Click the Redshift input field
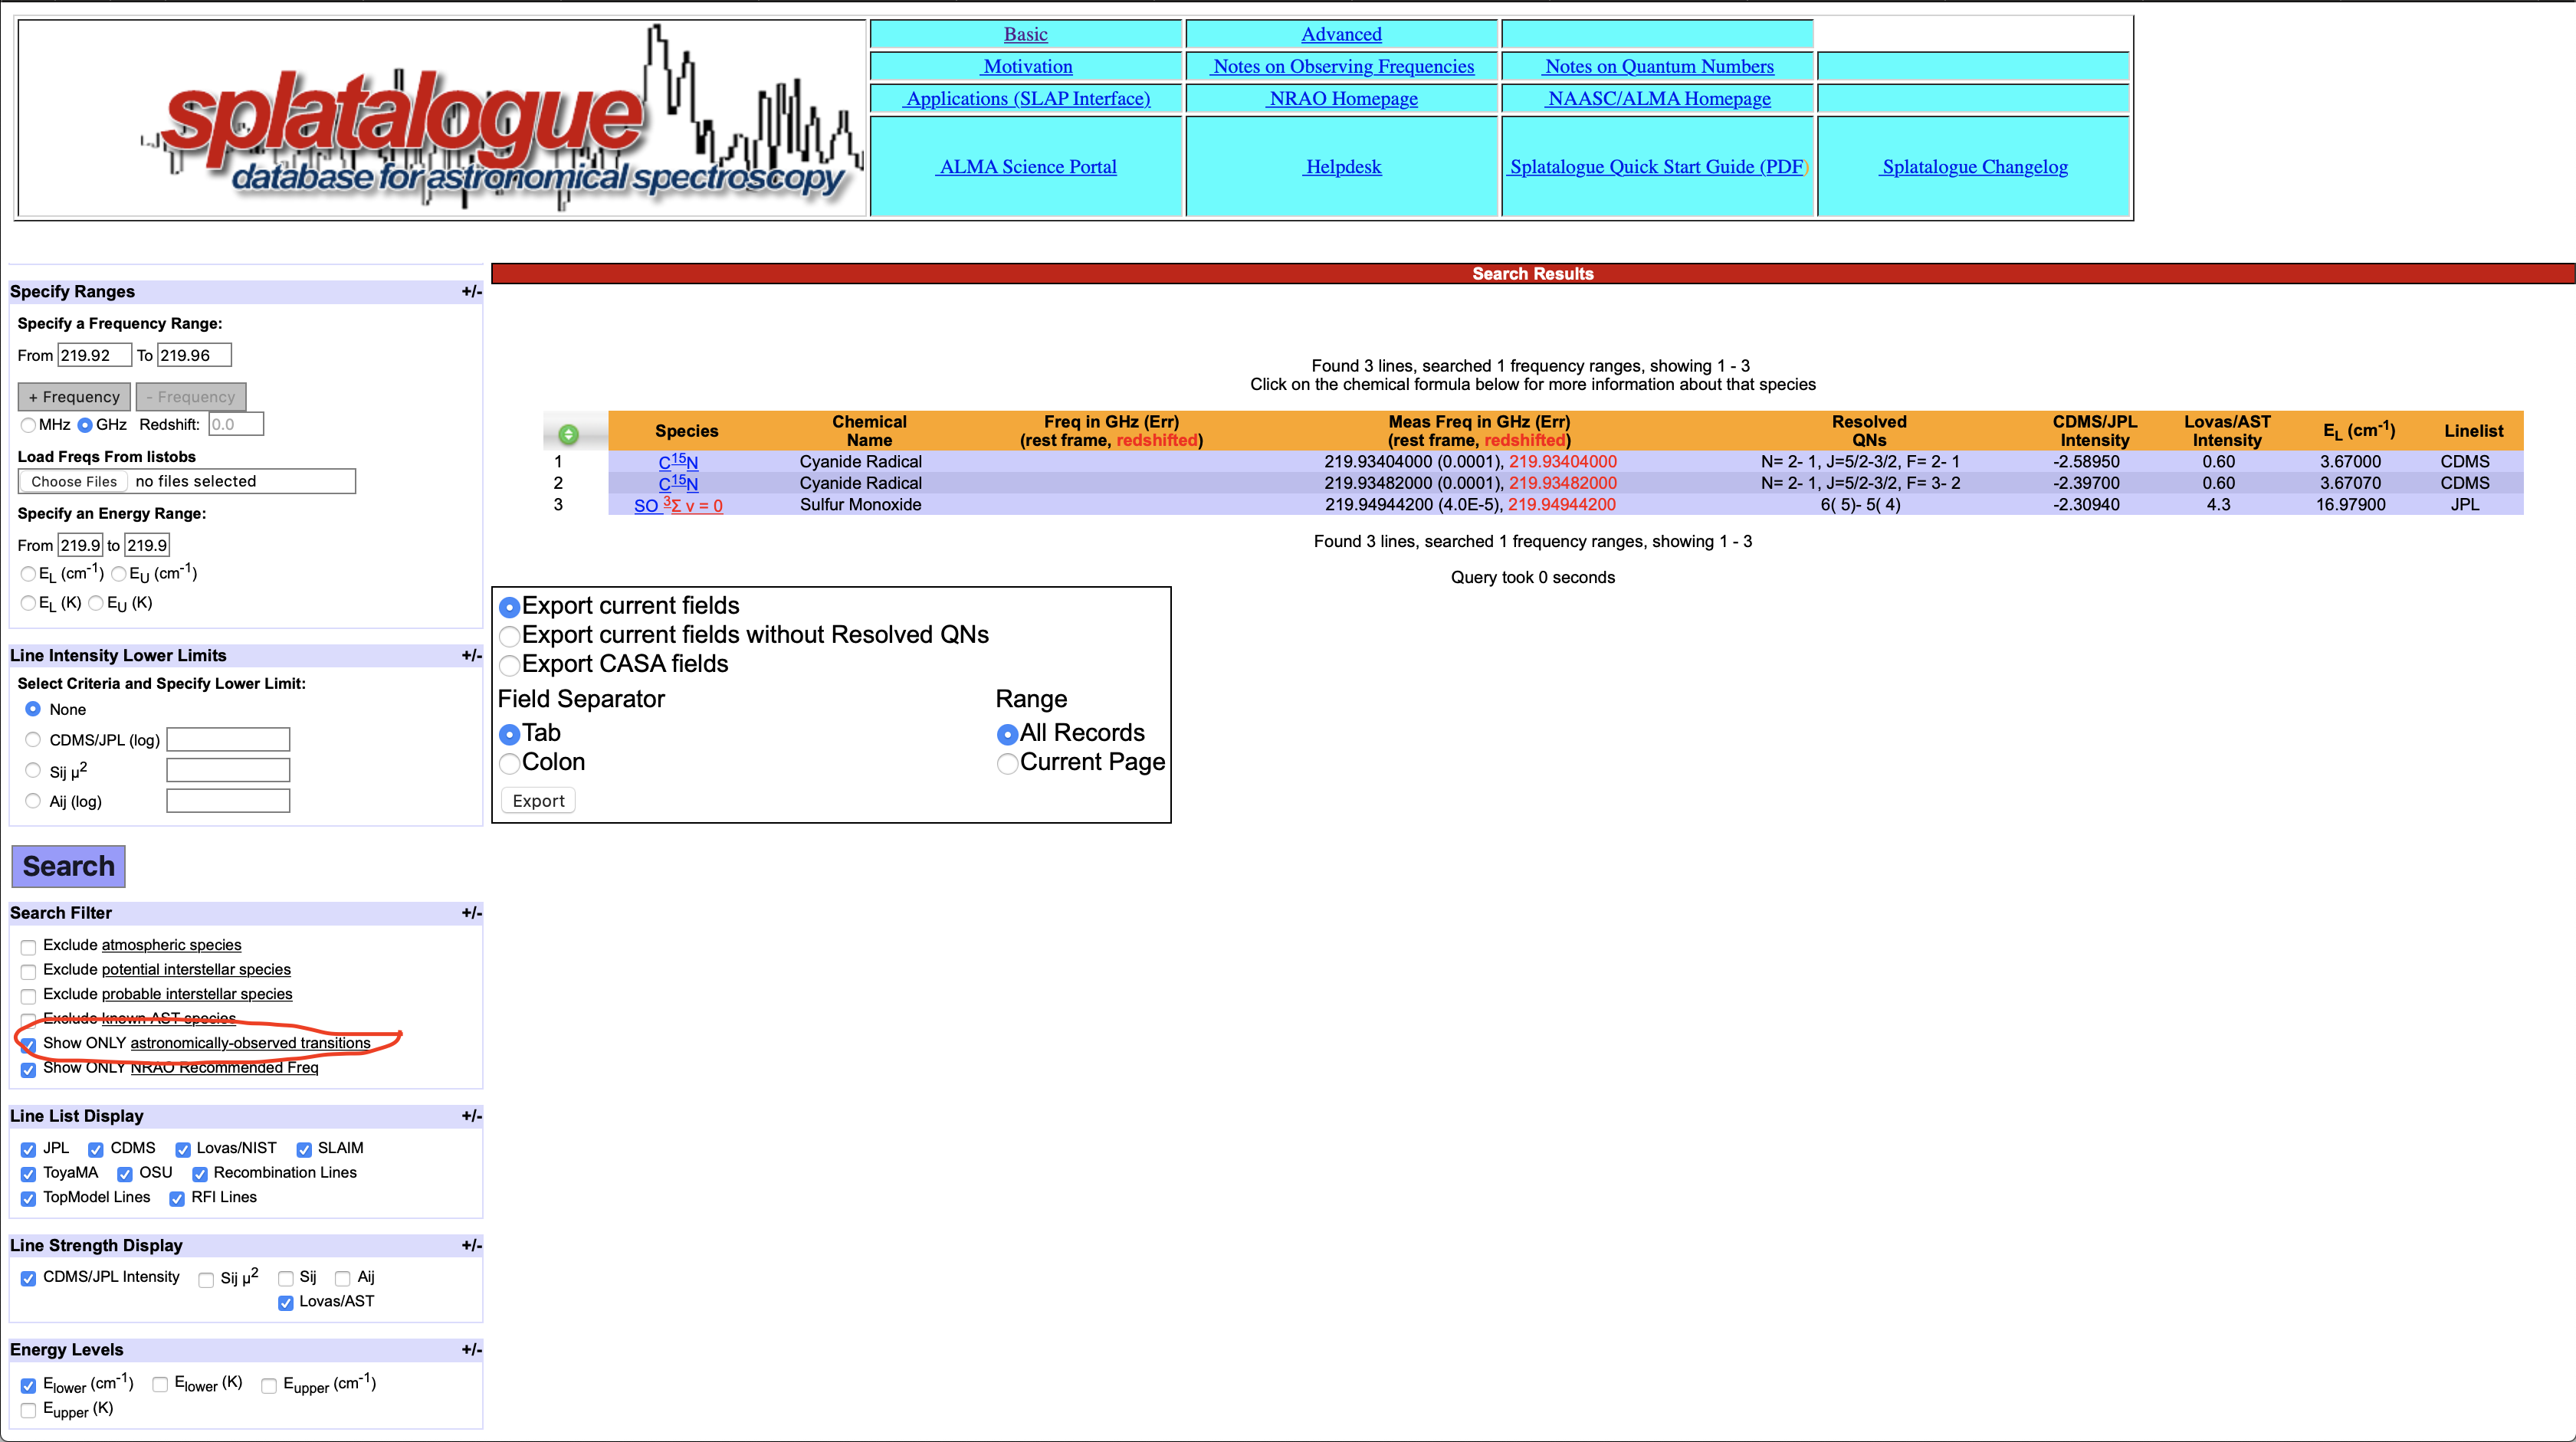This screenshot has width=2576, height=1442. [x=236, y=424]
